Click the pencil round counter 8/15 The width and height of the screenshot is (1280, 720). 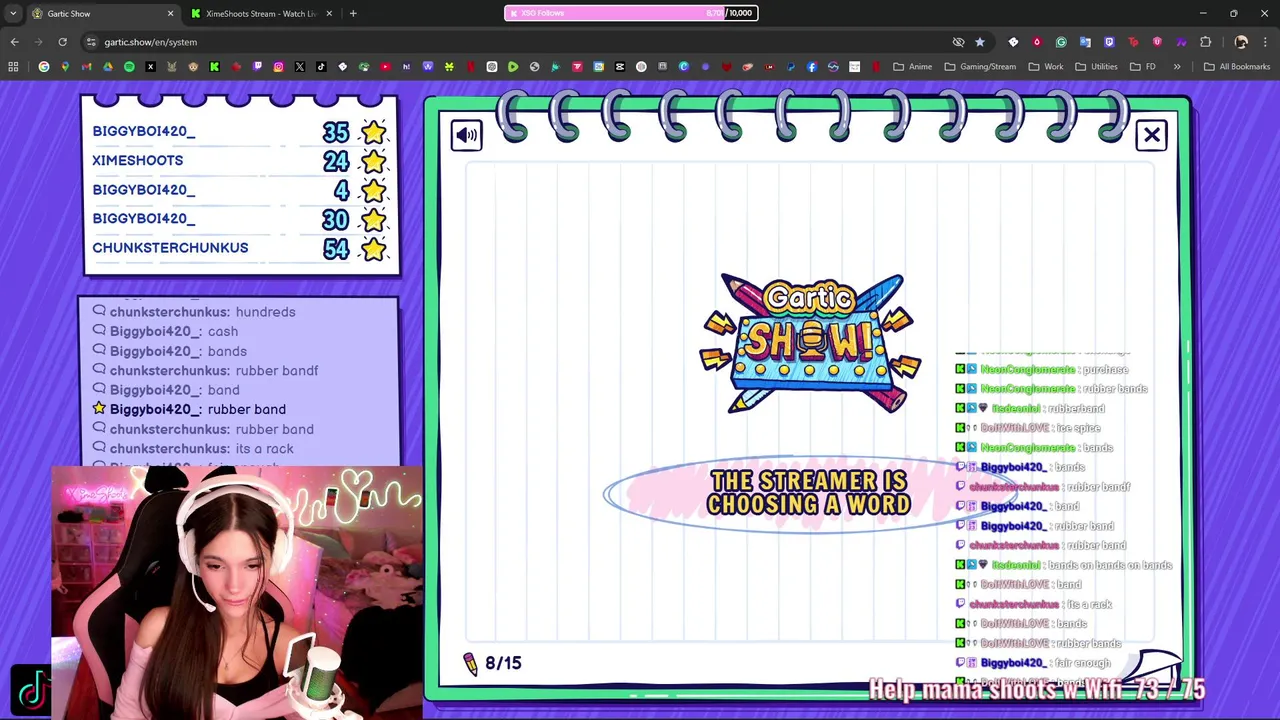492,663
